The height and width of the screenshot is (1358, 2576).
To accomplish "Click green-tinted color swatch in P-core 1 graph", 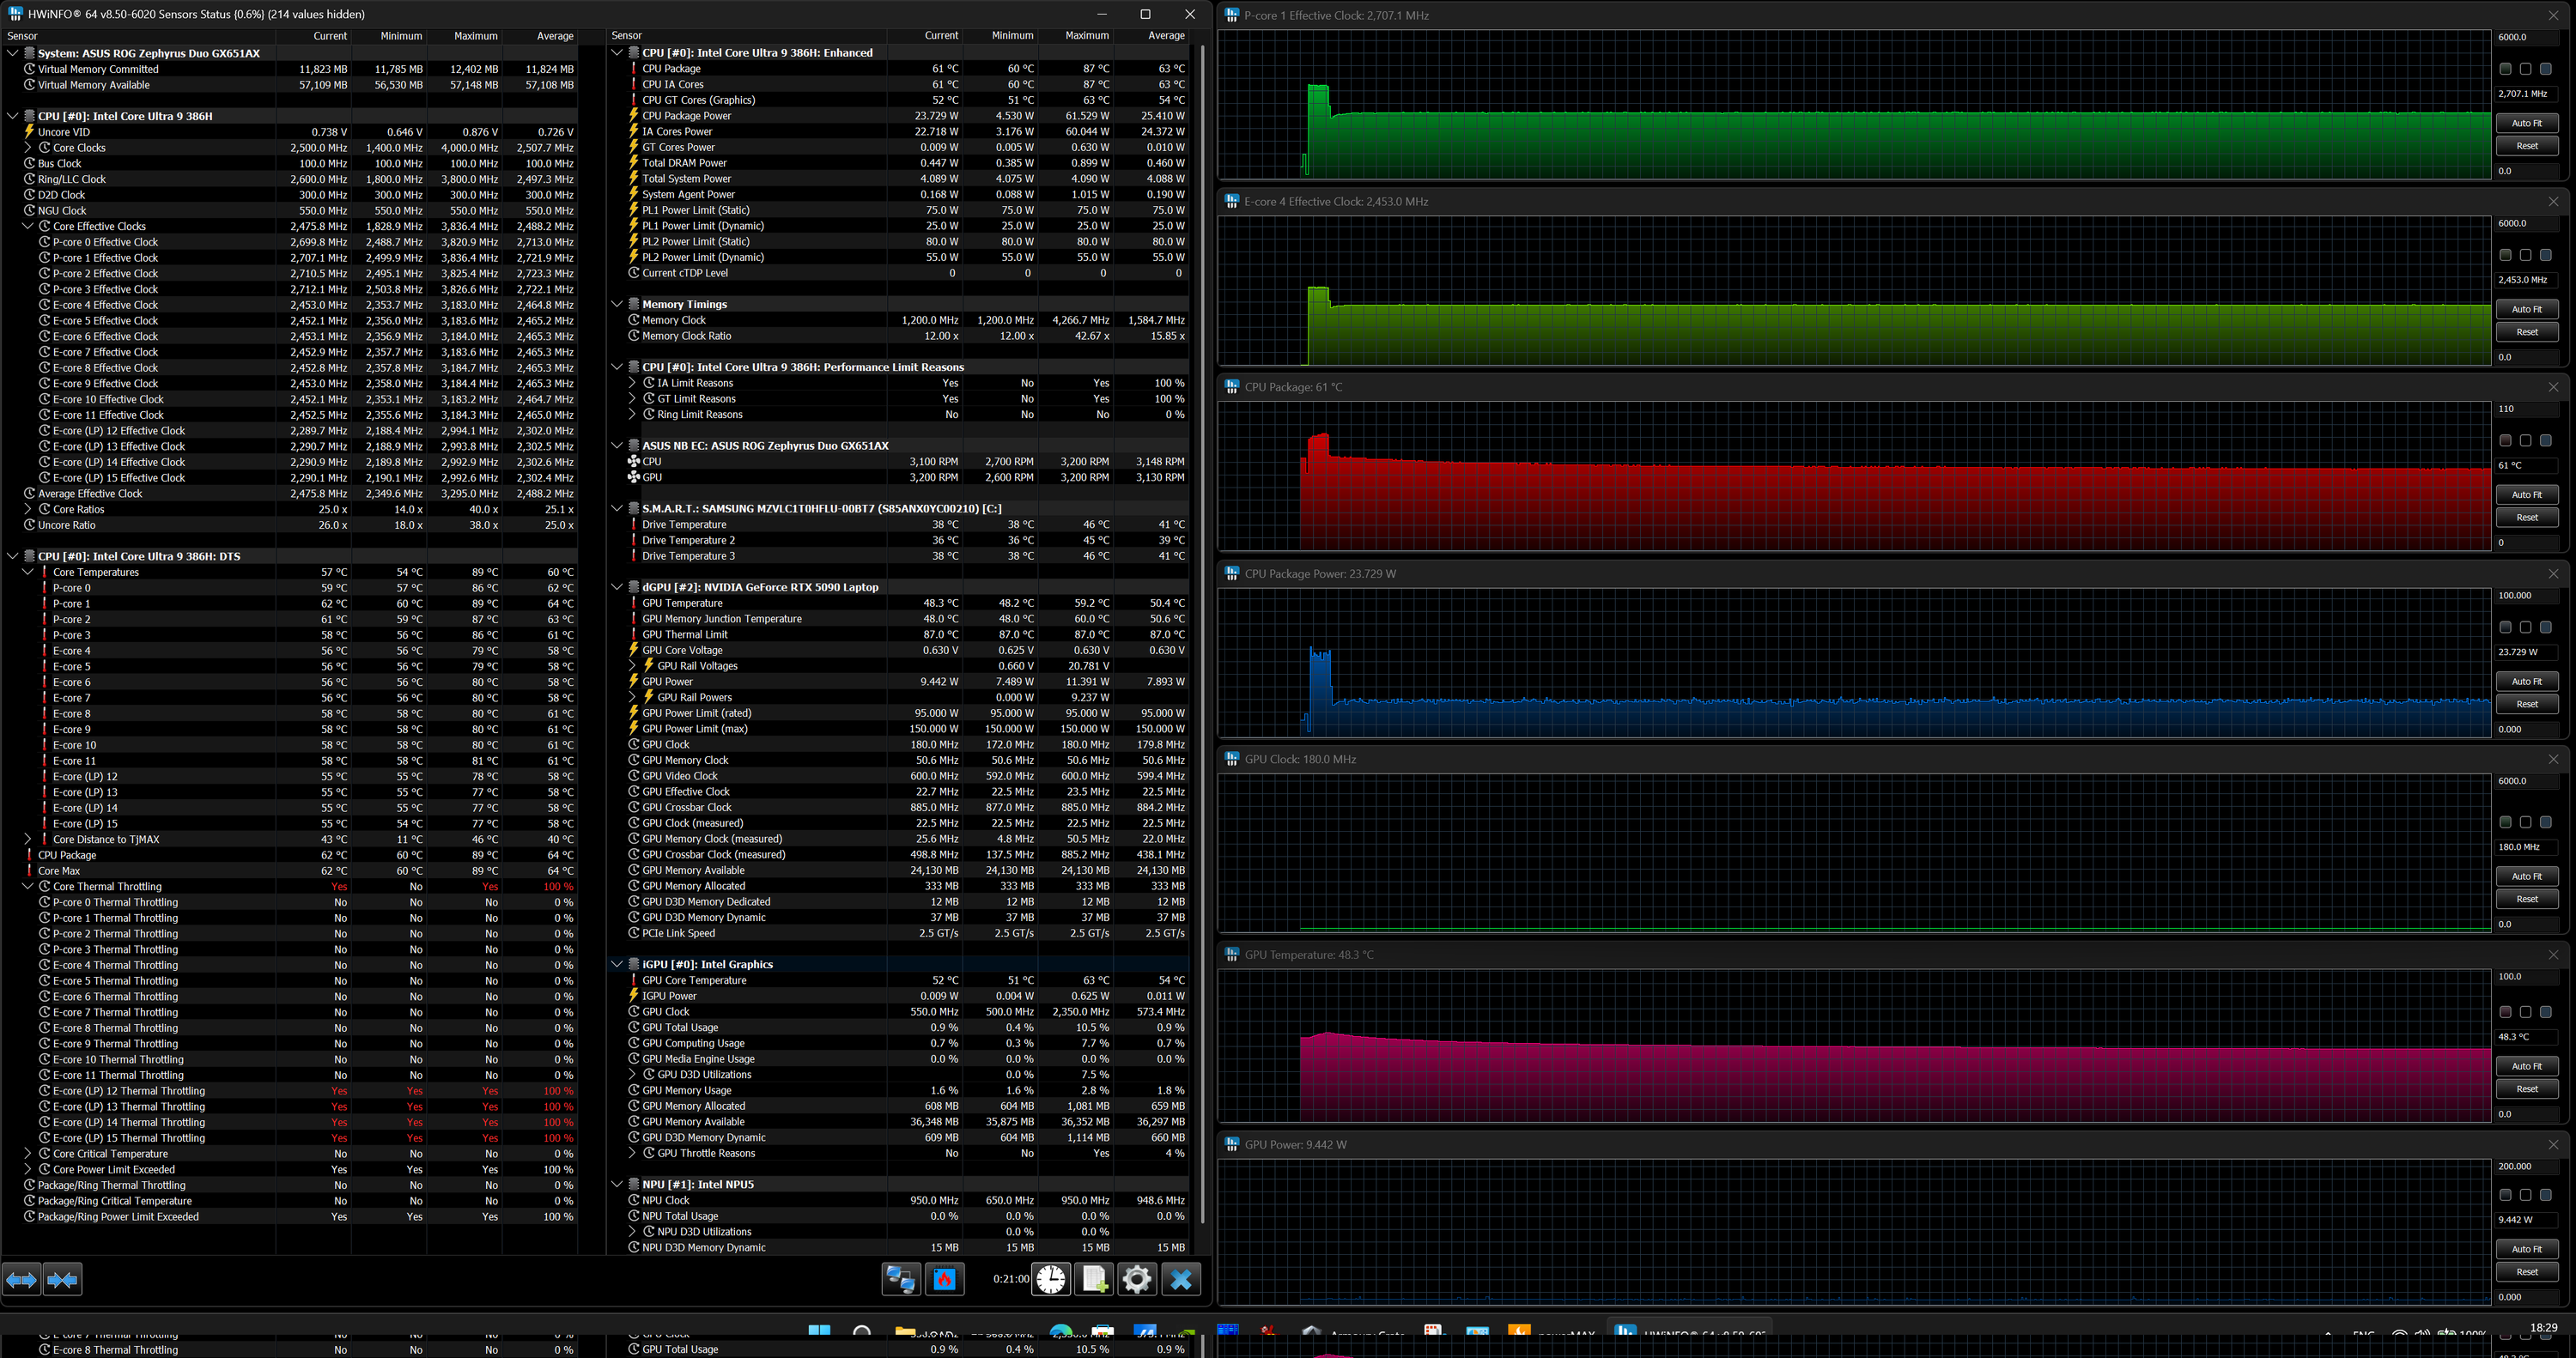I will [2505, 69].
